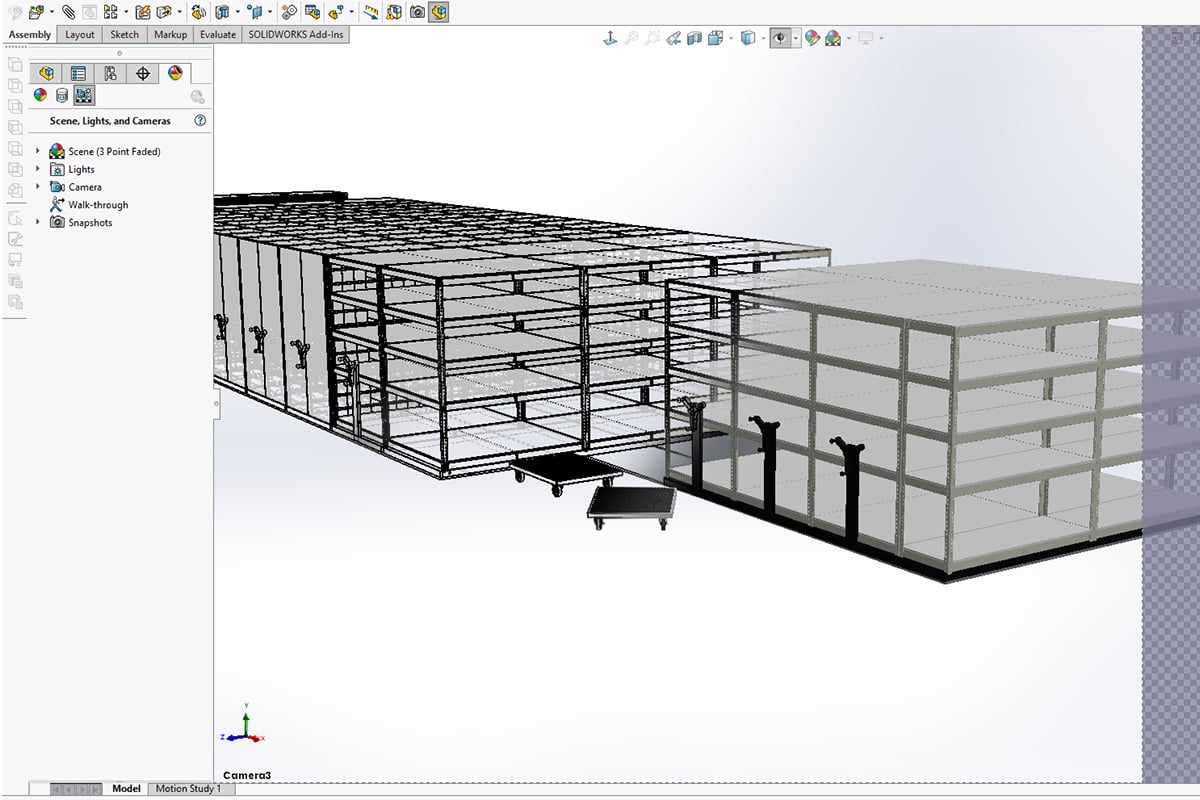This screenshot has width=1200, height=800.
Task: Open the Display Style dropdown arrow
Action: [763, 38]
